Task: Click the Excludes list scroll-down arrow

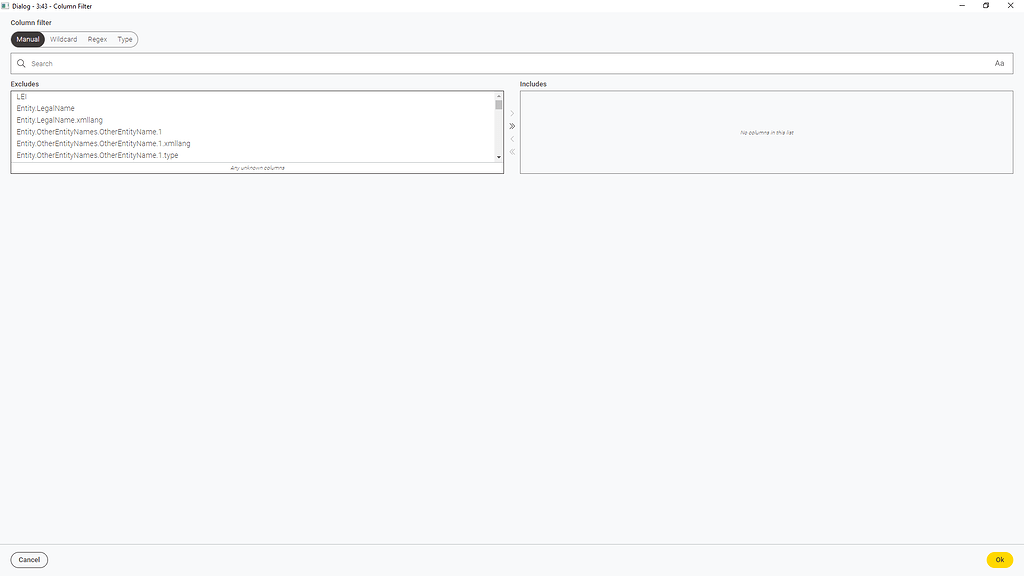Action: [x=498, y=157]
